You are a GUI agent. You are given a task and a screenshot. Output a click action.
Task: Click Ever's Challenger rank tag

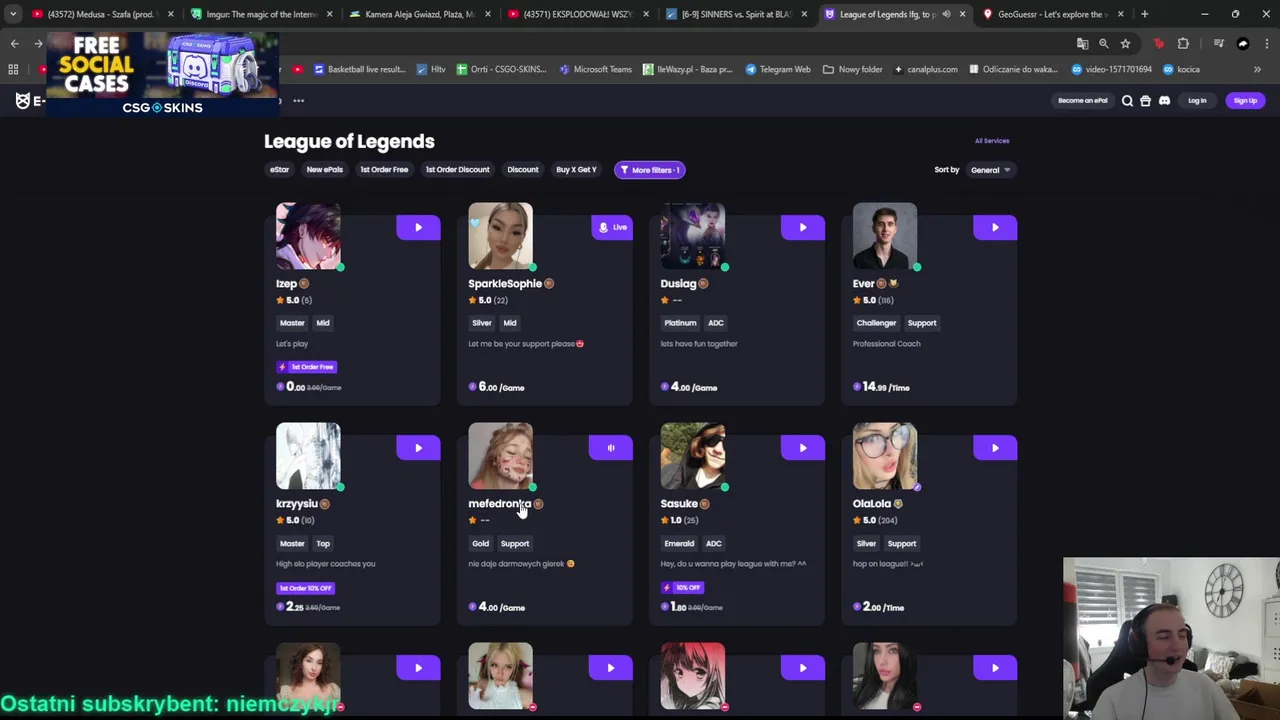point(876,323)
